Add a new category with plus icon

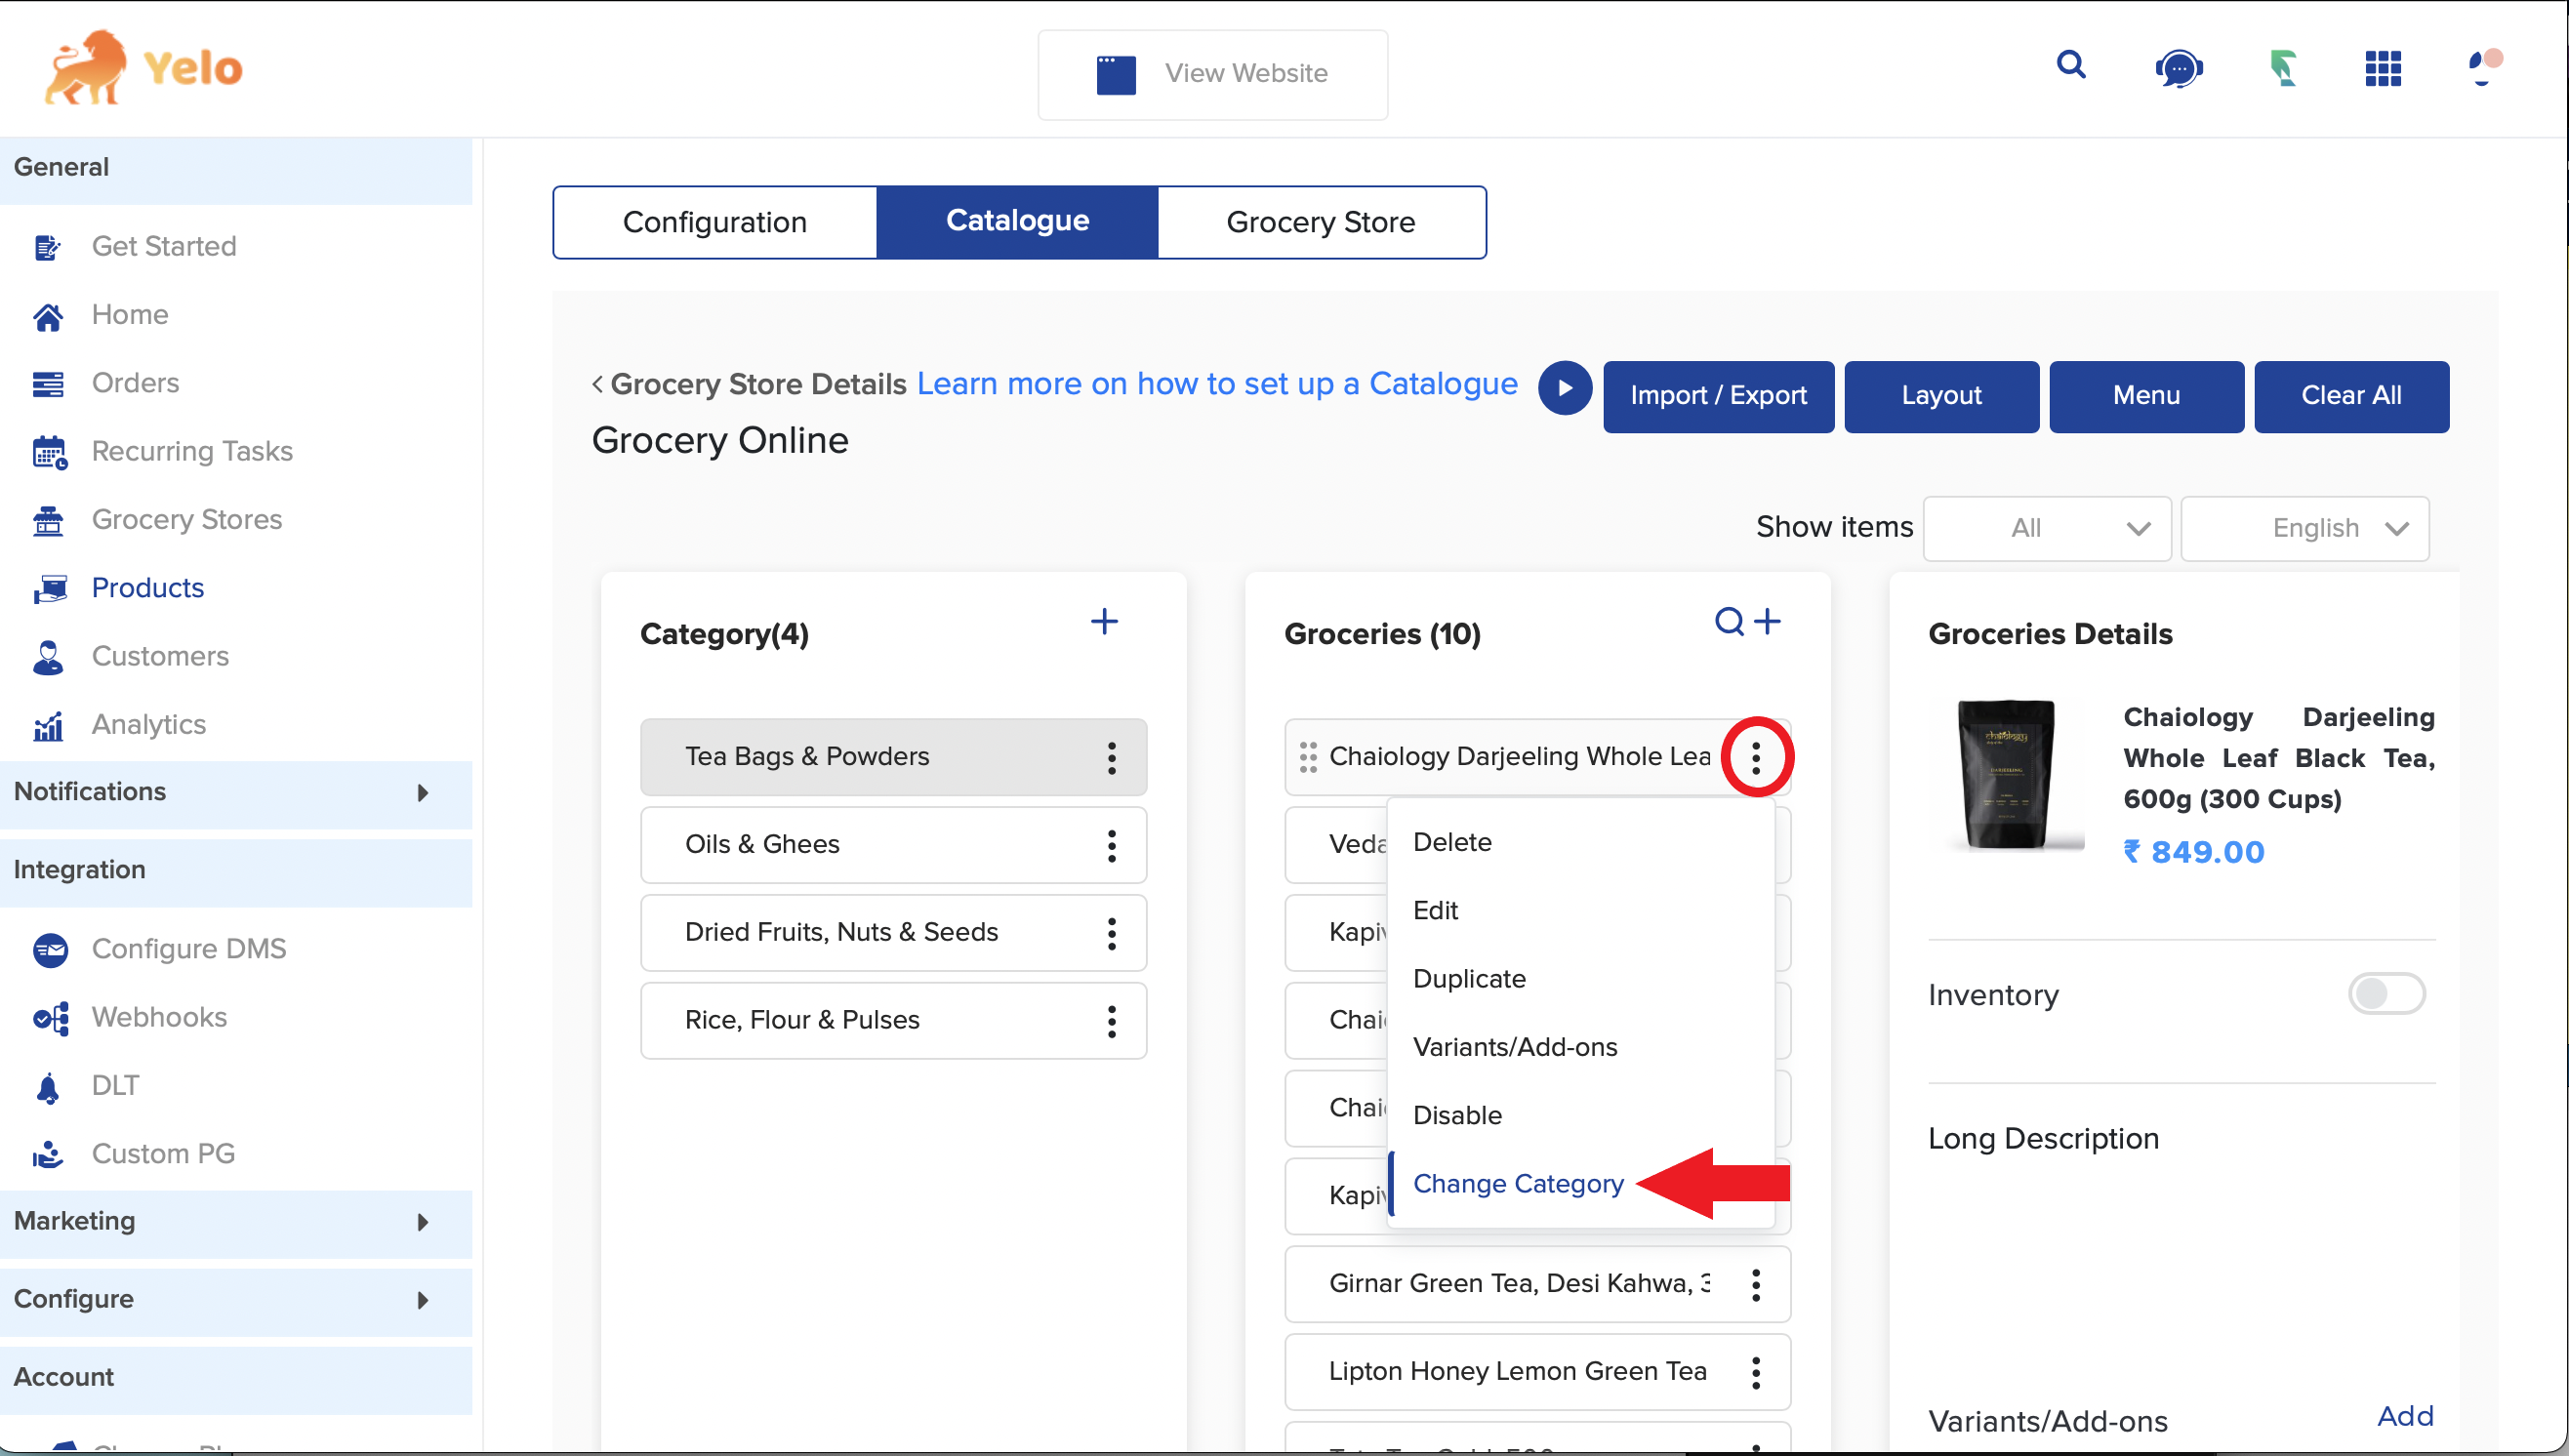[x=1104, y=622]
